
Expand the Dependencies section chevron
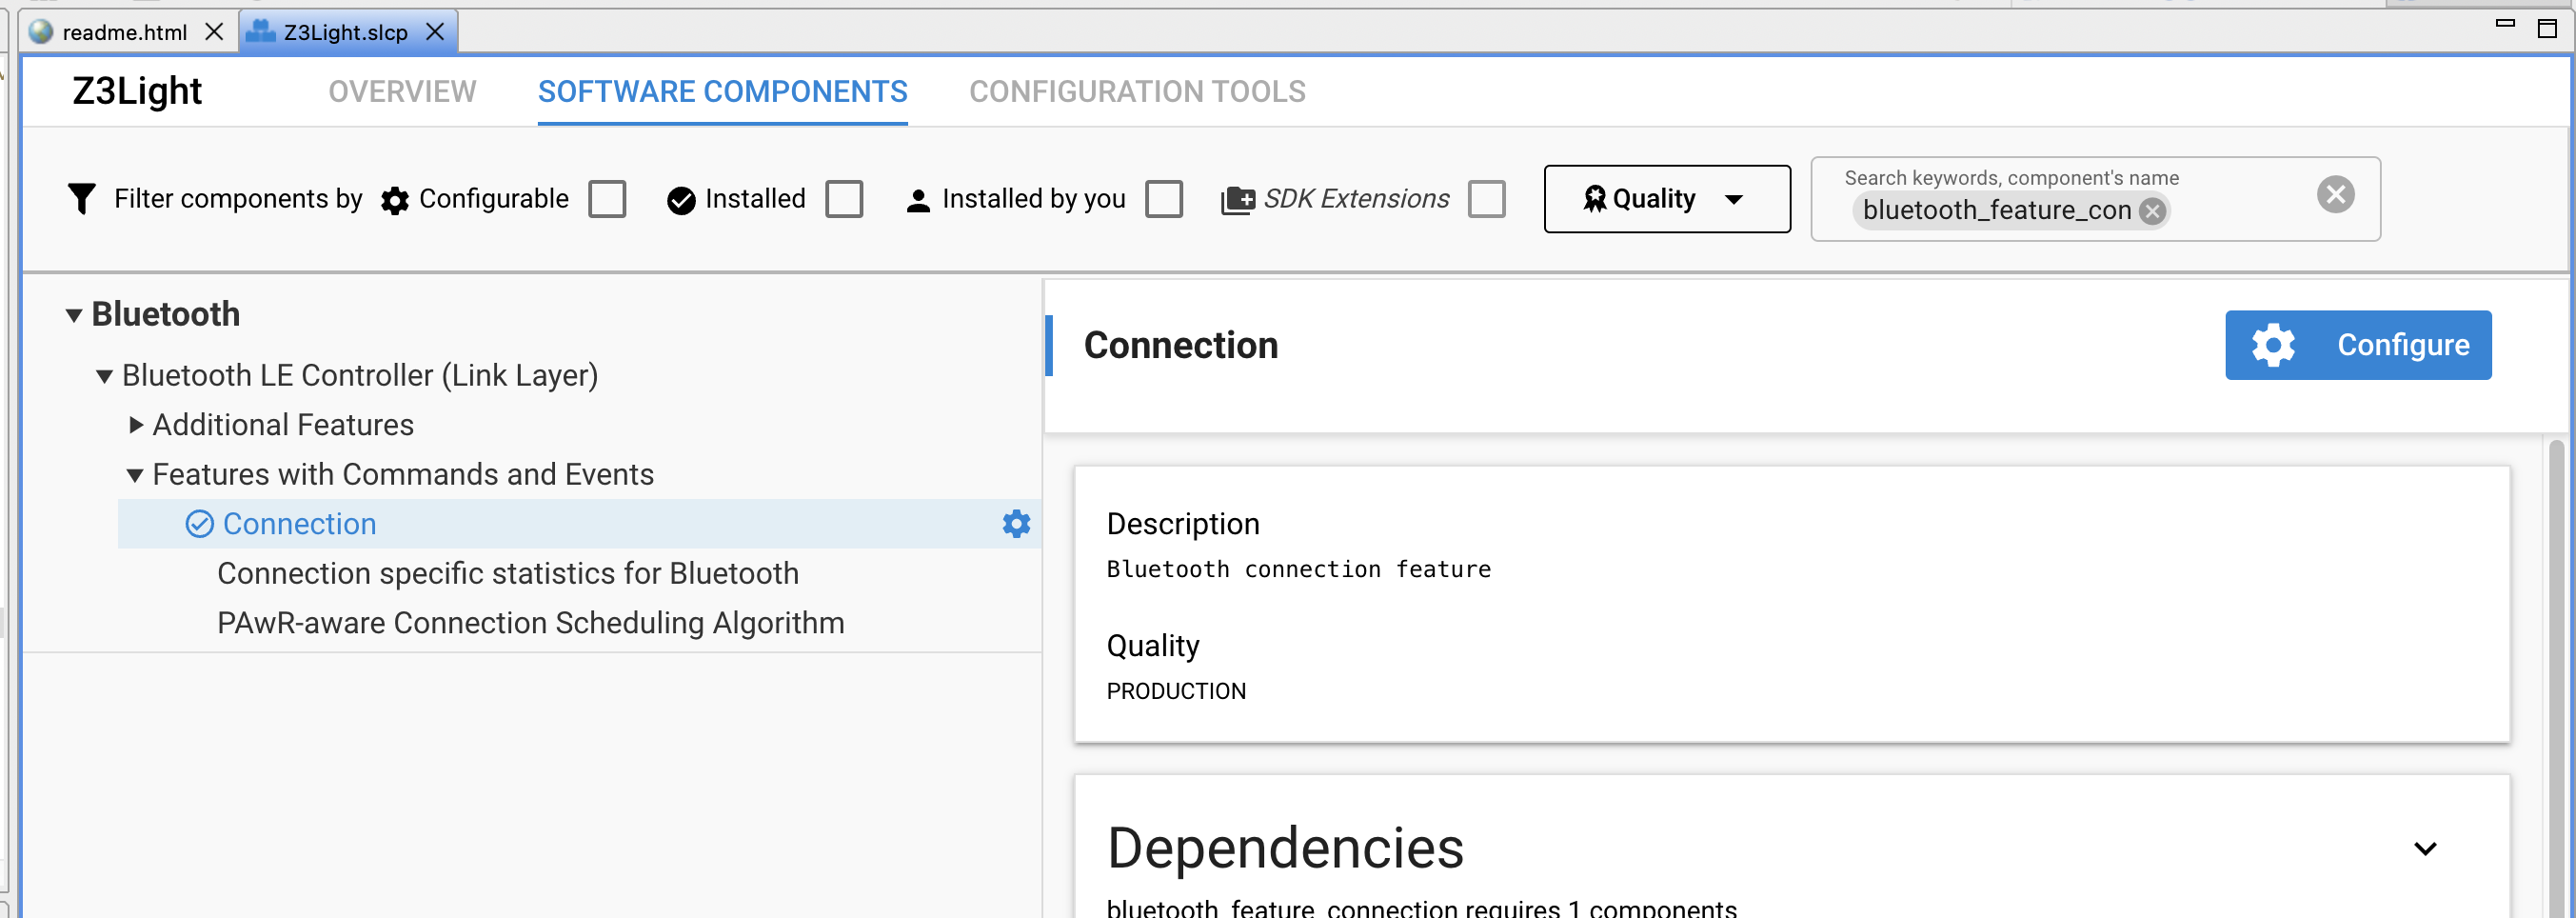pos(2425,849)
